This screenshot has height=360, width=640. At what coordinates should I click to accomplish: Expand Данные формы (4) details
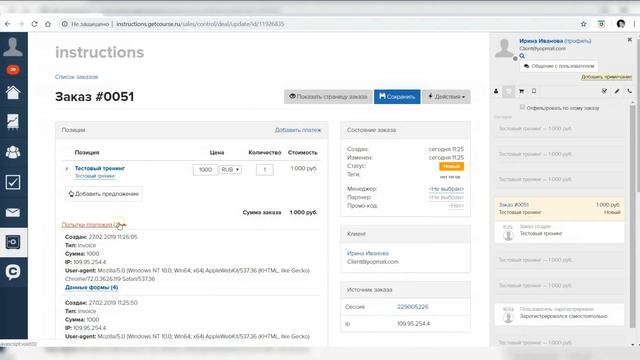91,287
